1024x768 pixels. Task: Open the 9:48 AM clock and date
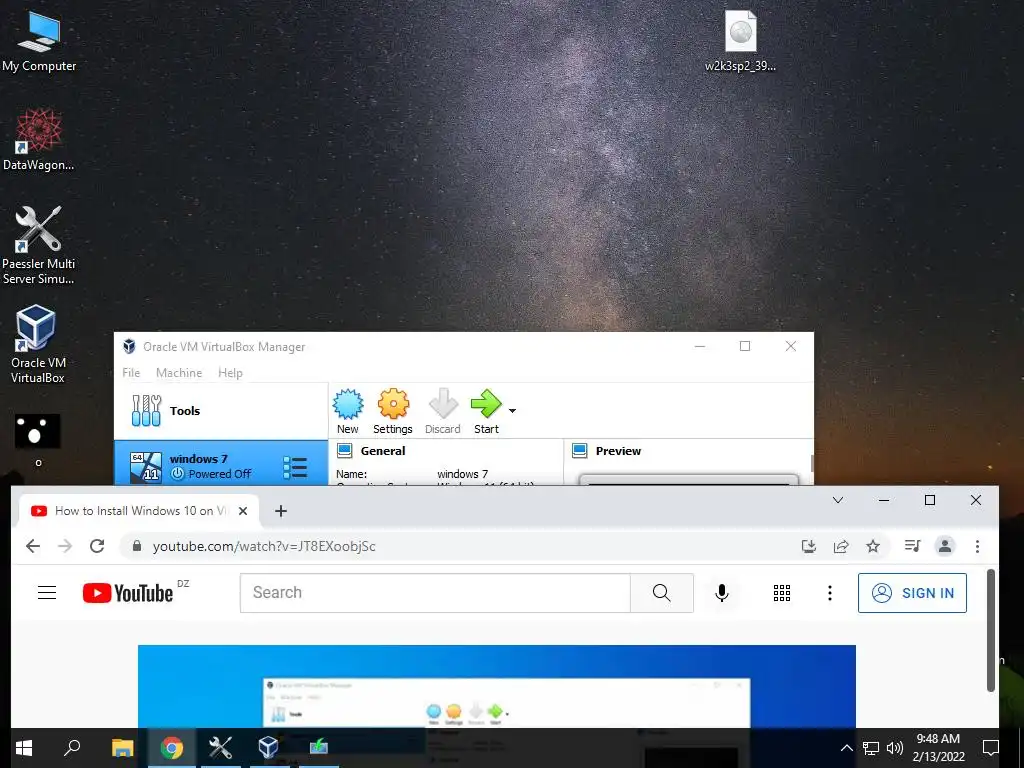point(938,748)
